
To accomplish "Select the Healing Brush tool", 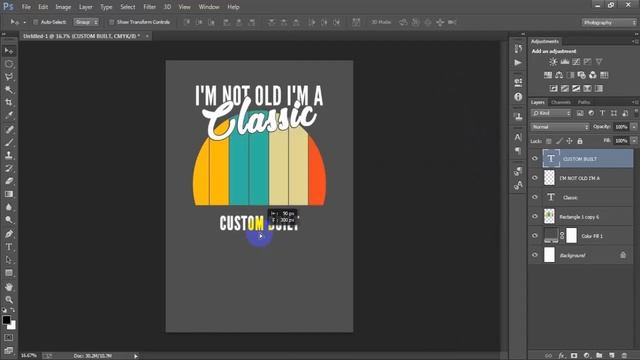I will point(9,130).
